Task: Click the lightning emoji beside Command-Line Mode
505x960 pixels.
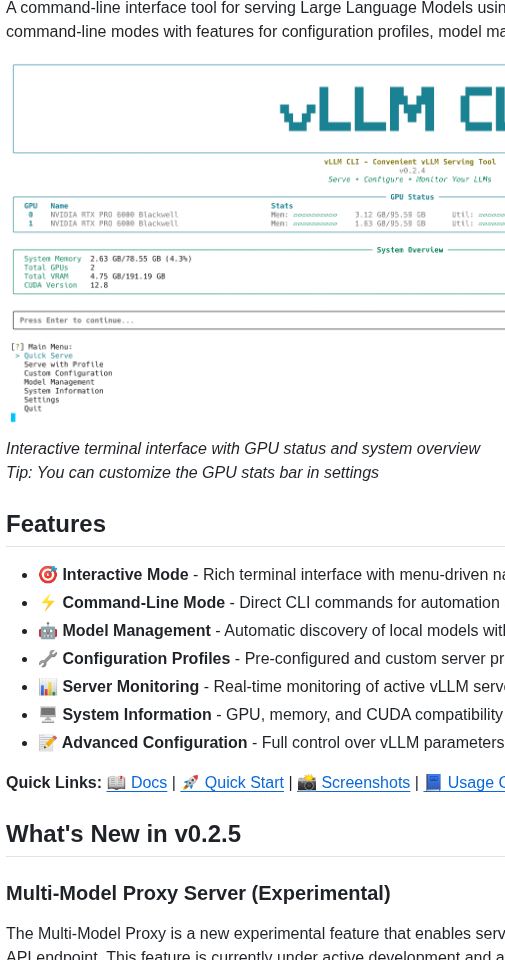Action: (x=48, y=602)
